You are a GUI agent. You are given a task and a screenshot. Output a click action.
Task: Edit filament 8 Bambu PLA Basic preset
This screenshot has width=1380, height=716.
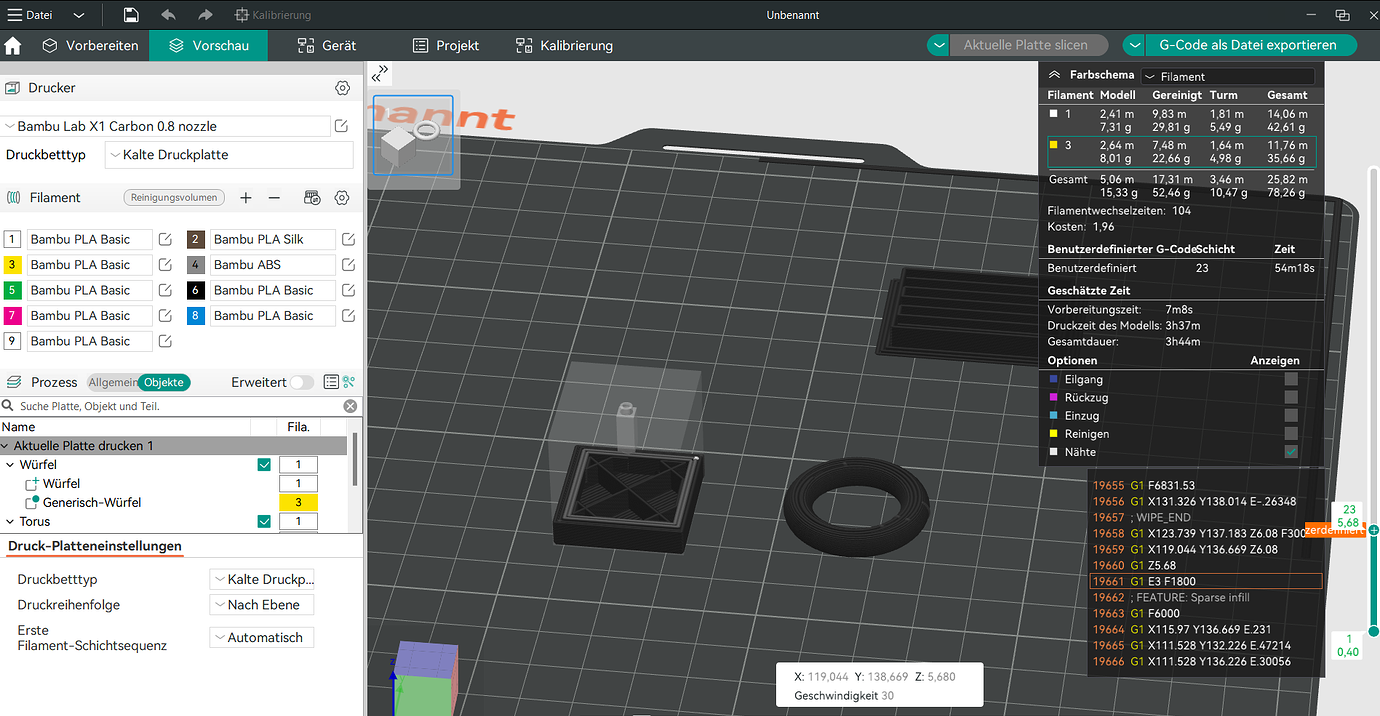tap(349, 315)
